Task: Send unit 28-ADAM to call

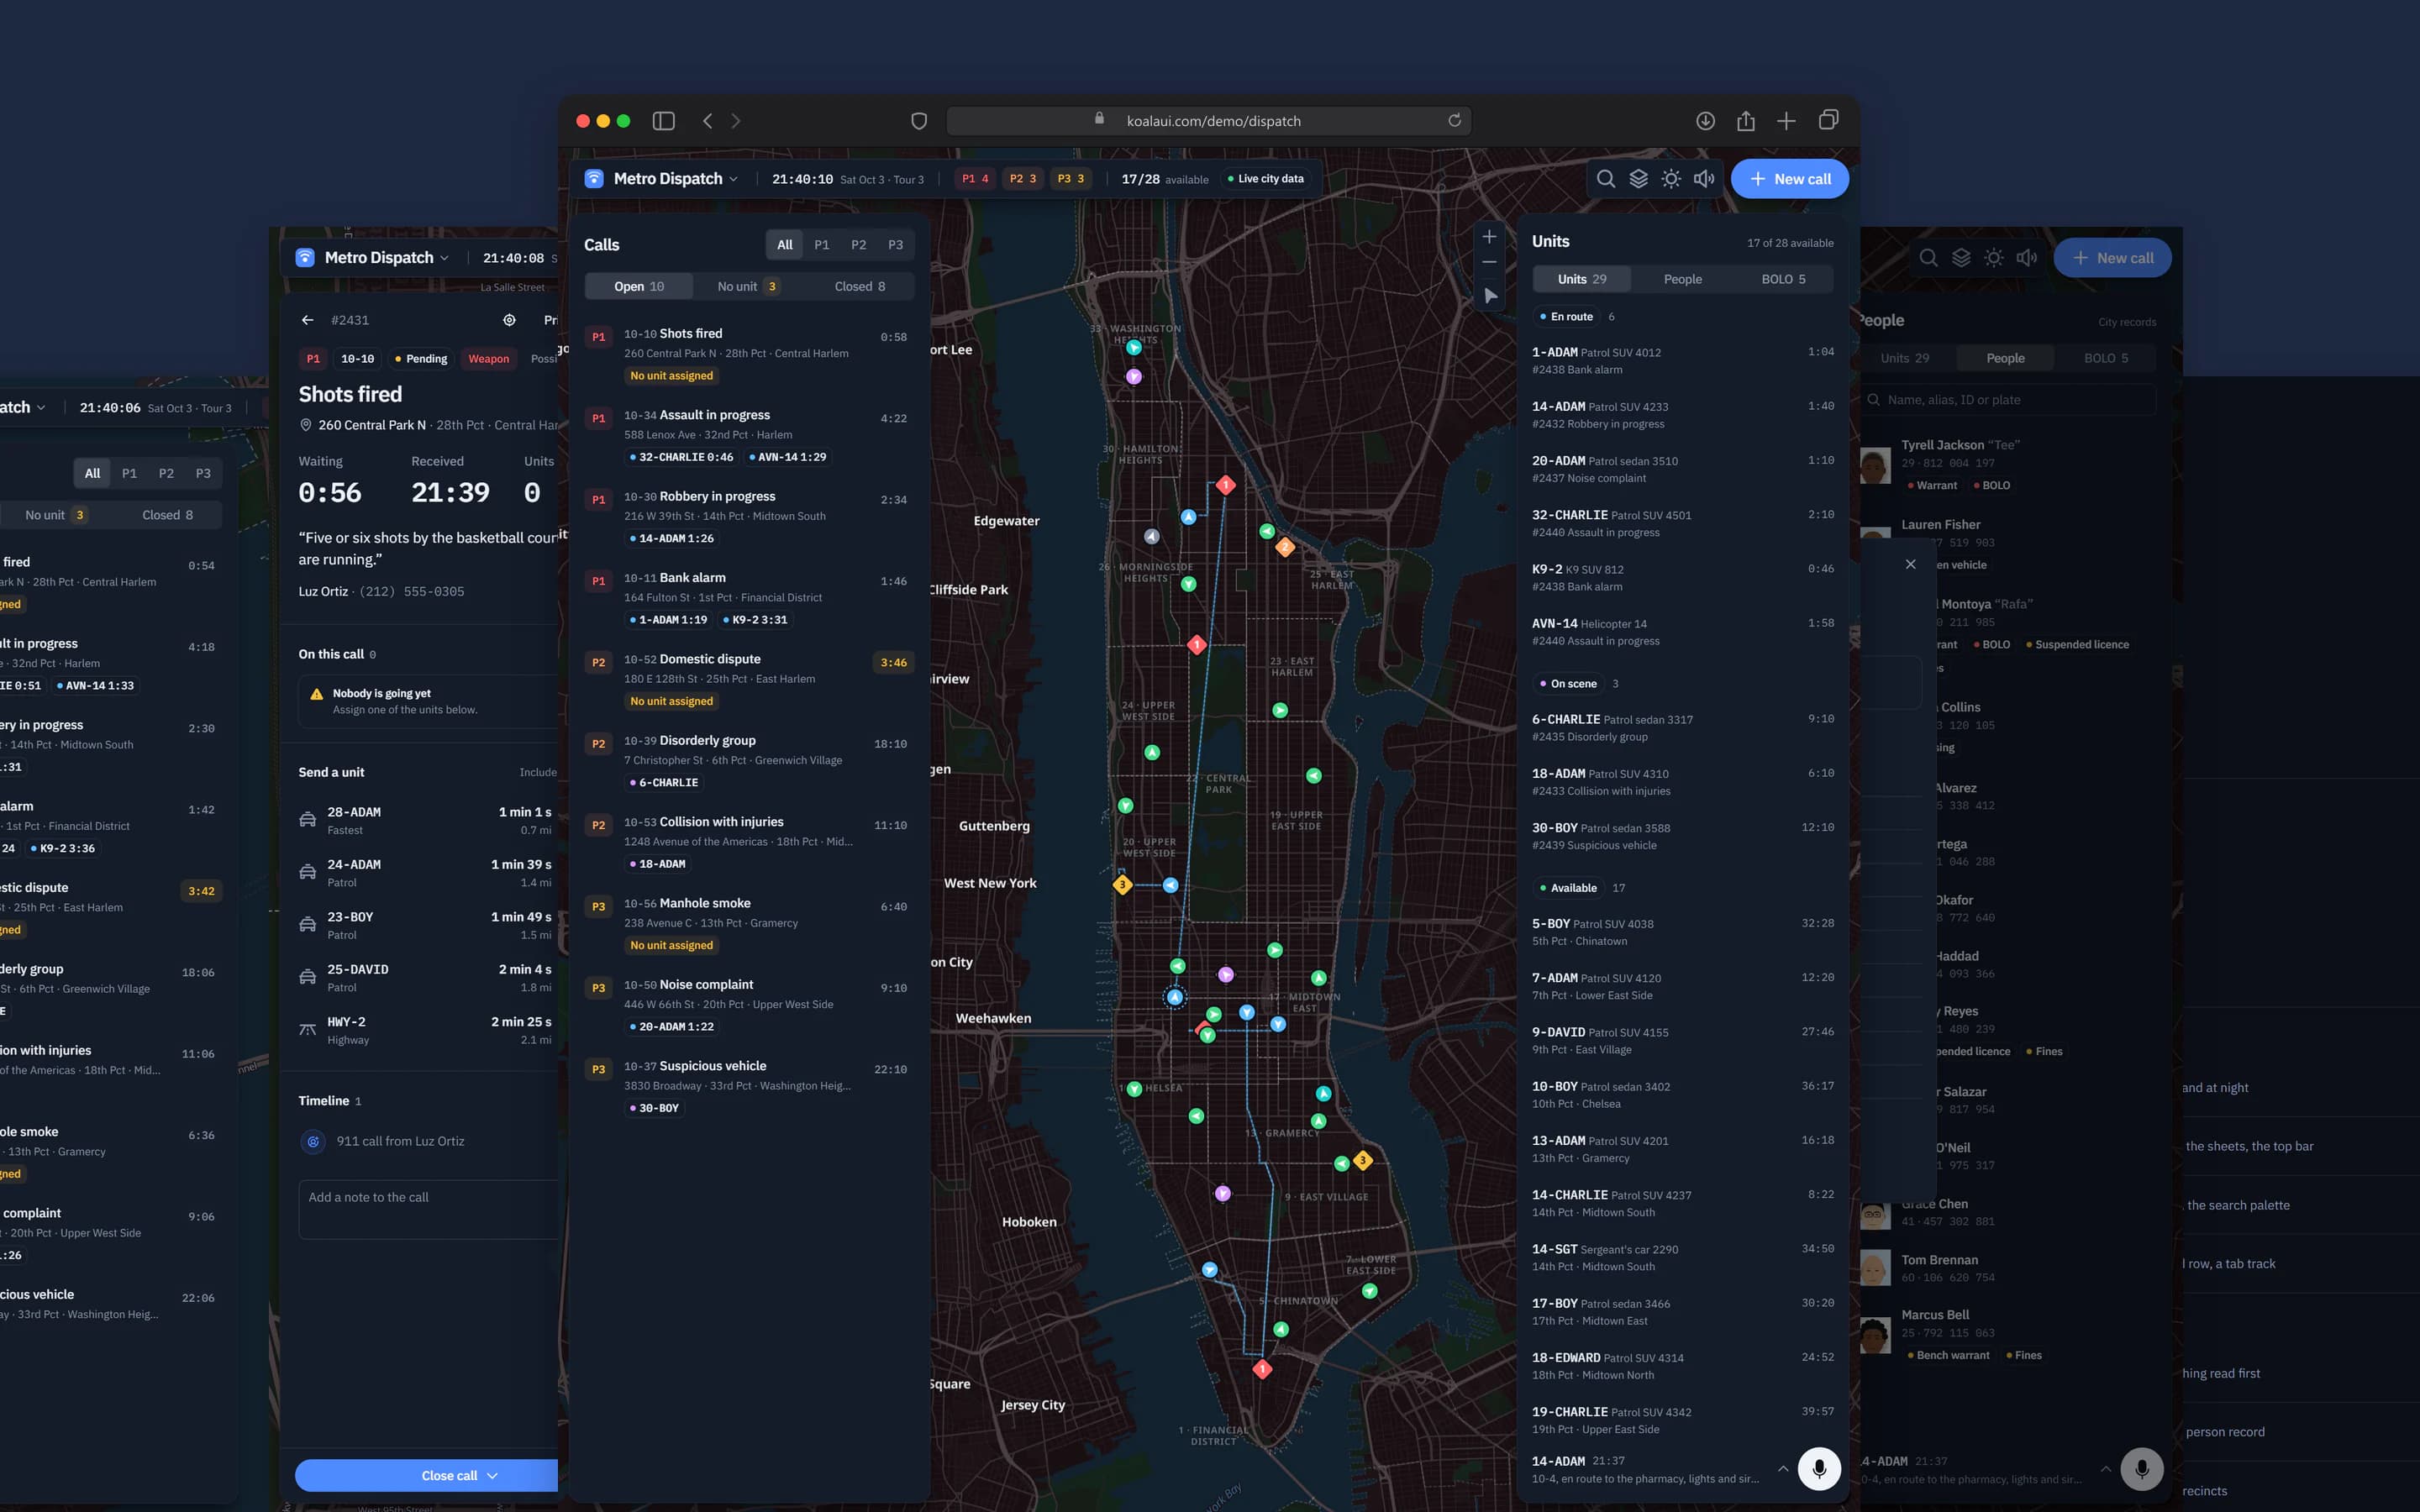Action: coord(425,820)
